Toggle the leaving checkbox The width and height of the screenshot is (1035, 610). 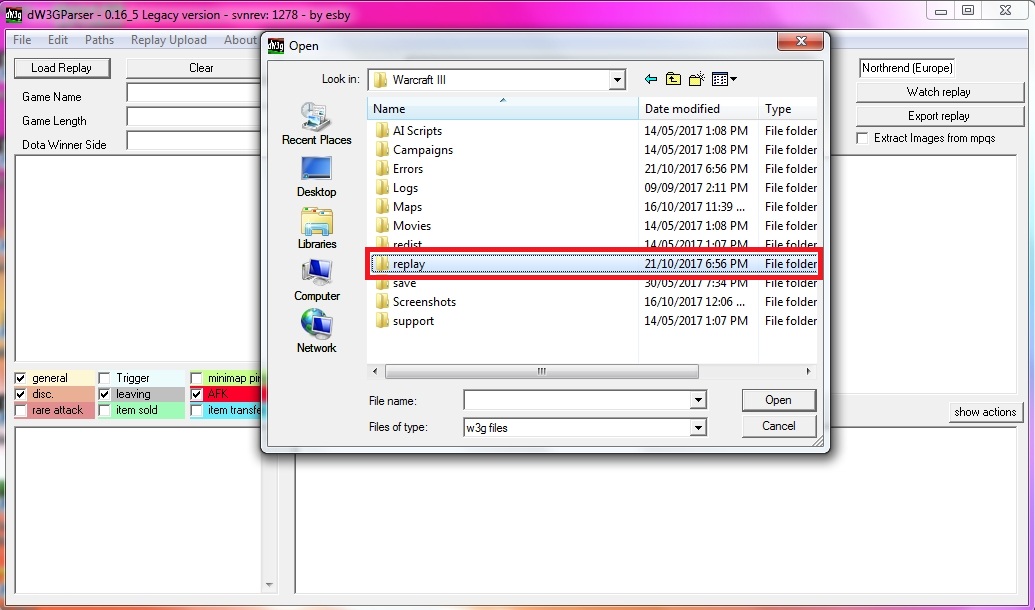click(x=104, y=394)
